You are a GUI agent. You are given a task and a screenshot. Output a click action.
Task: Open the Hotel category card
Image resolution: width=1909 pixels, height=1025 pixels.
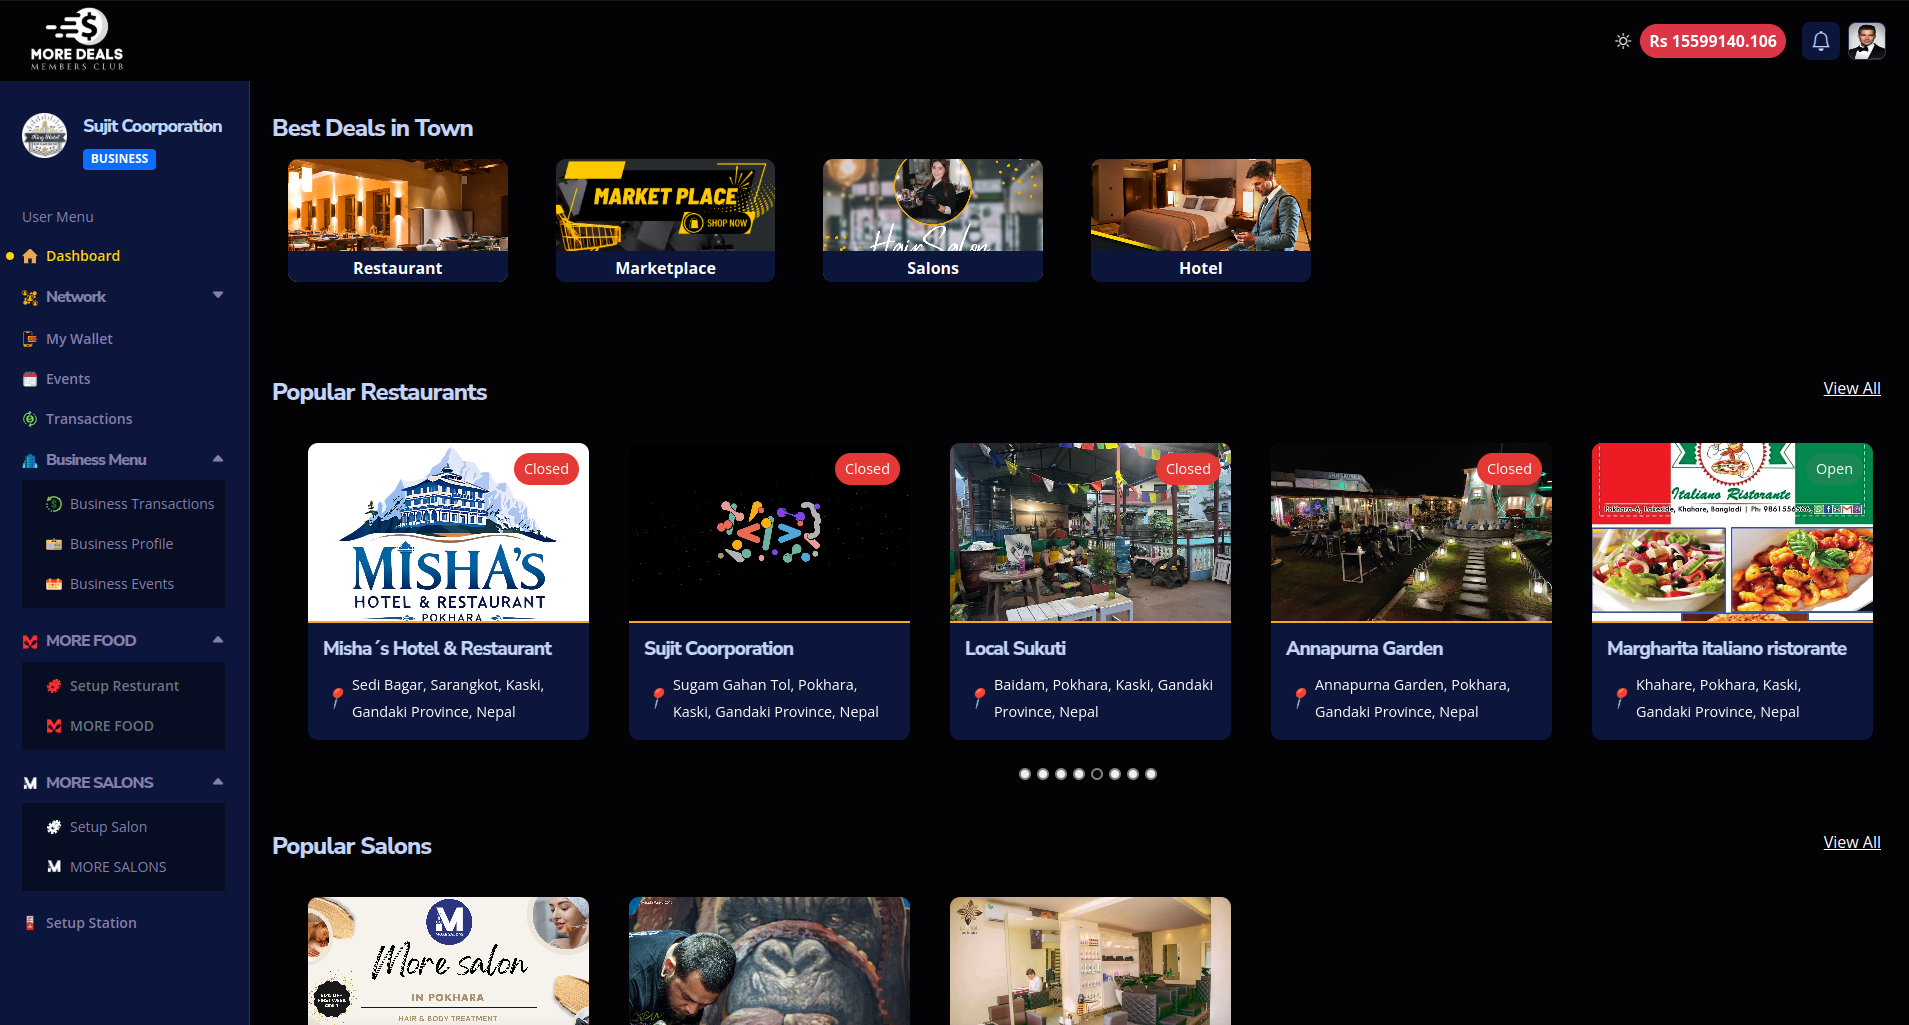click(x=1201, y=220)
